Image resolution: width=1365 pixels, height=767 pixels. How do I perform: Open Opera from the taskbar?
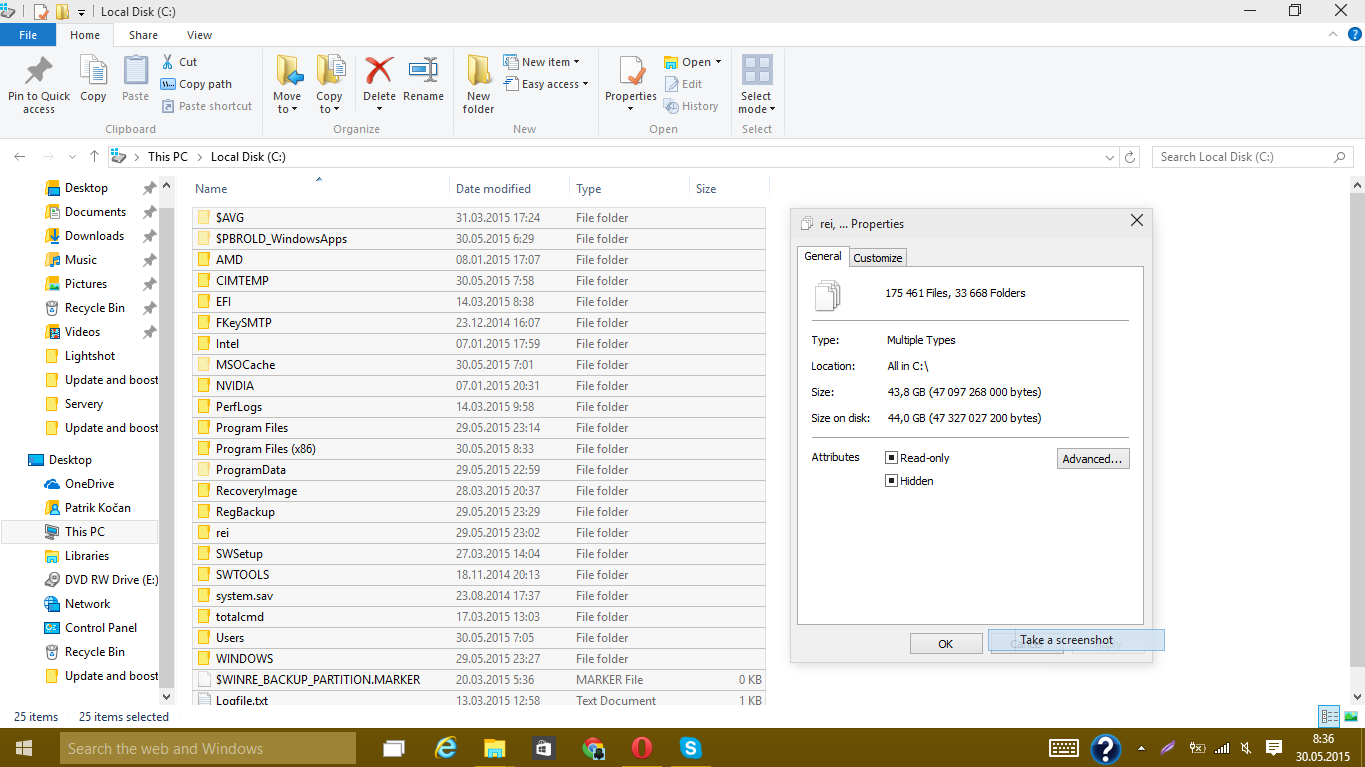tap(641, 748)
